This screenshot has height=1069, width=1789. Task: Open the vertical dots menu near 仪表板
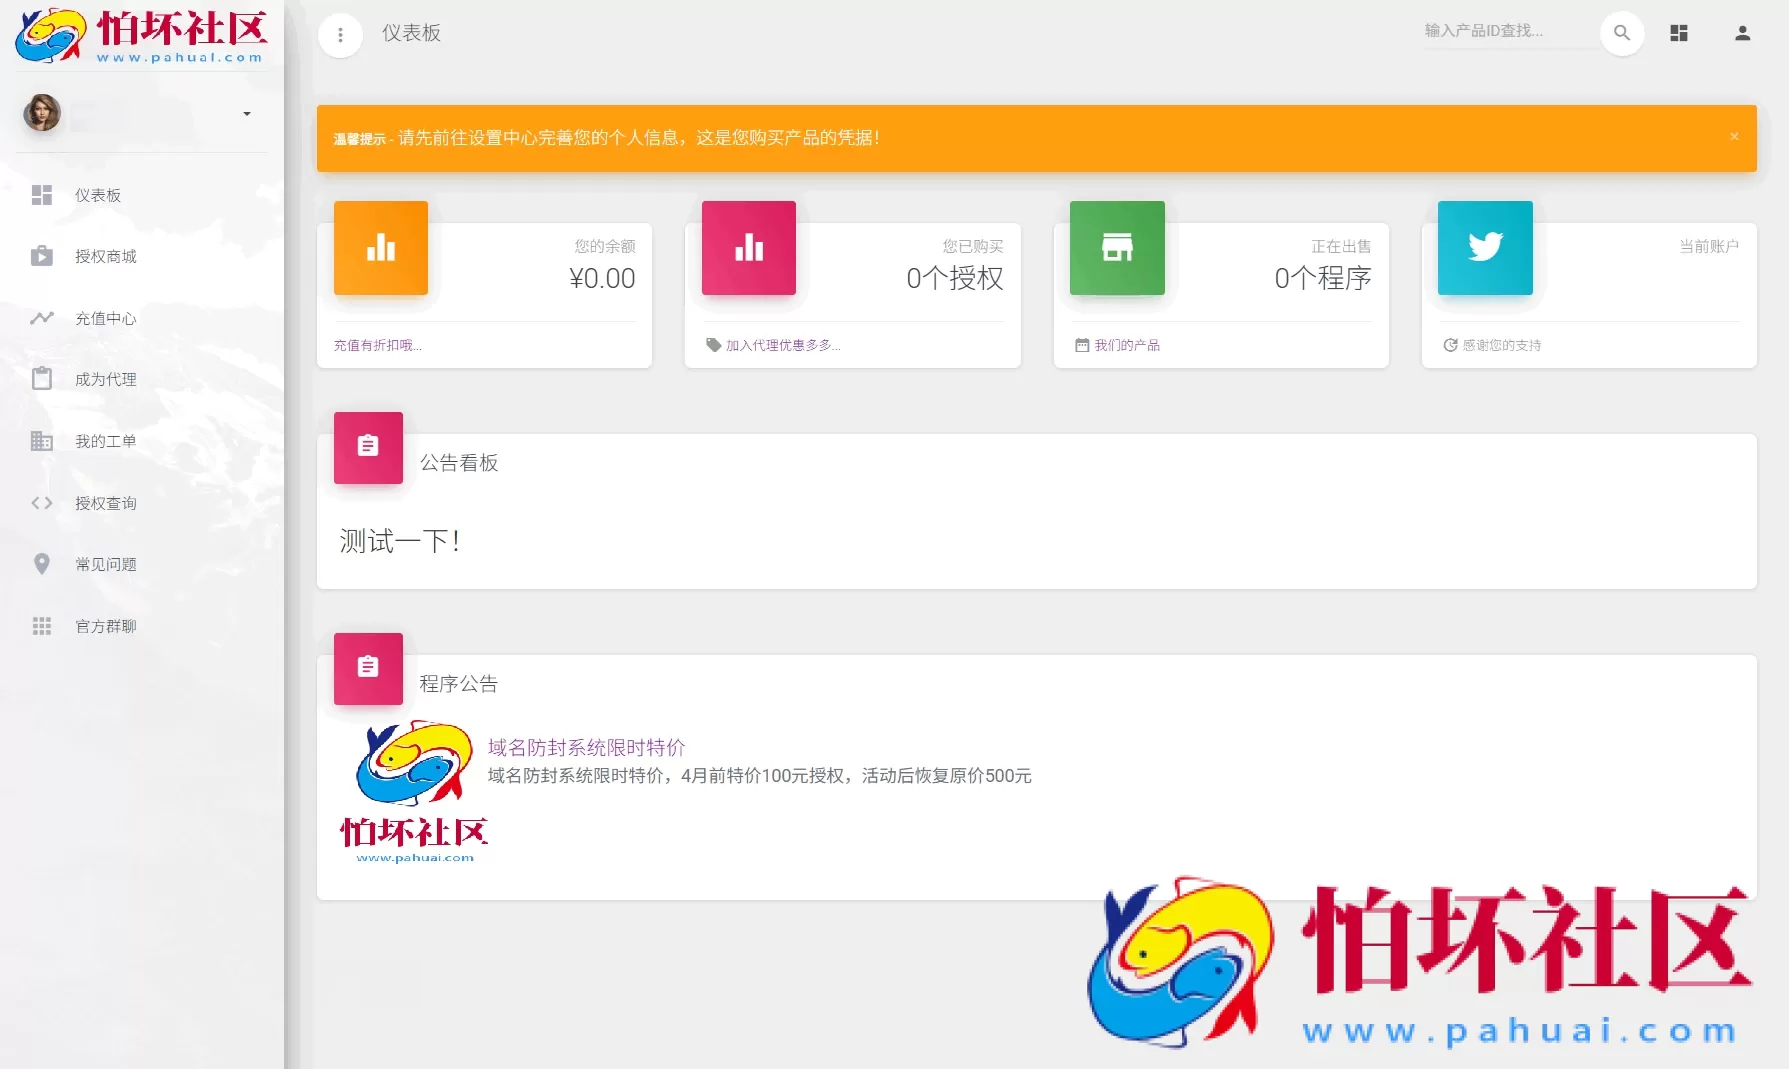pyautogui.click(x=340, y=34)
